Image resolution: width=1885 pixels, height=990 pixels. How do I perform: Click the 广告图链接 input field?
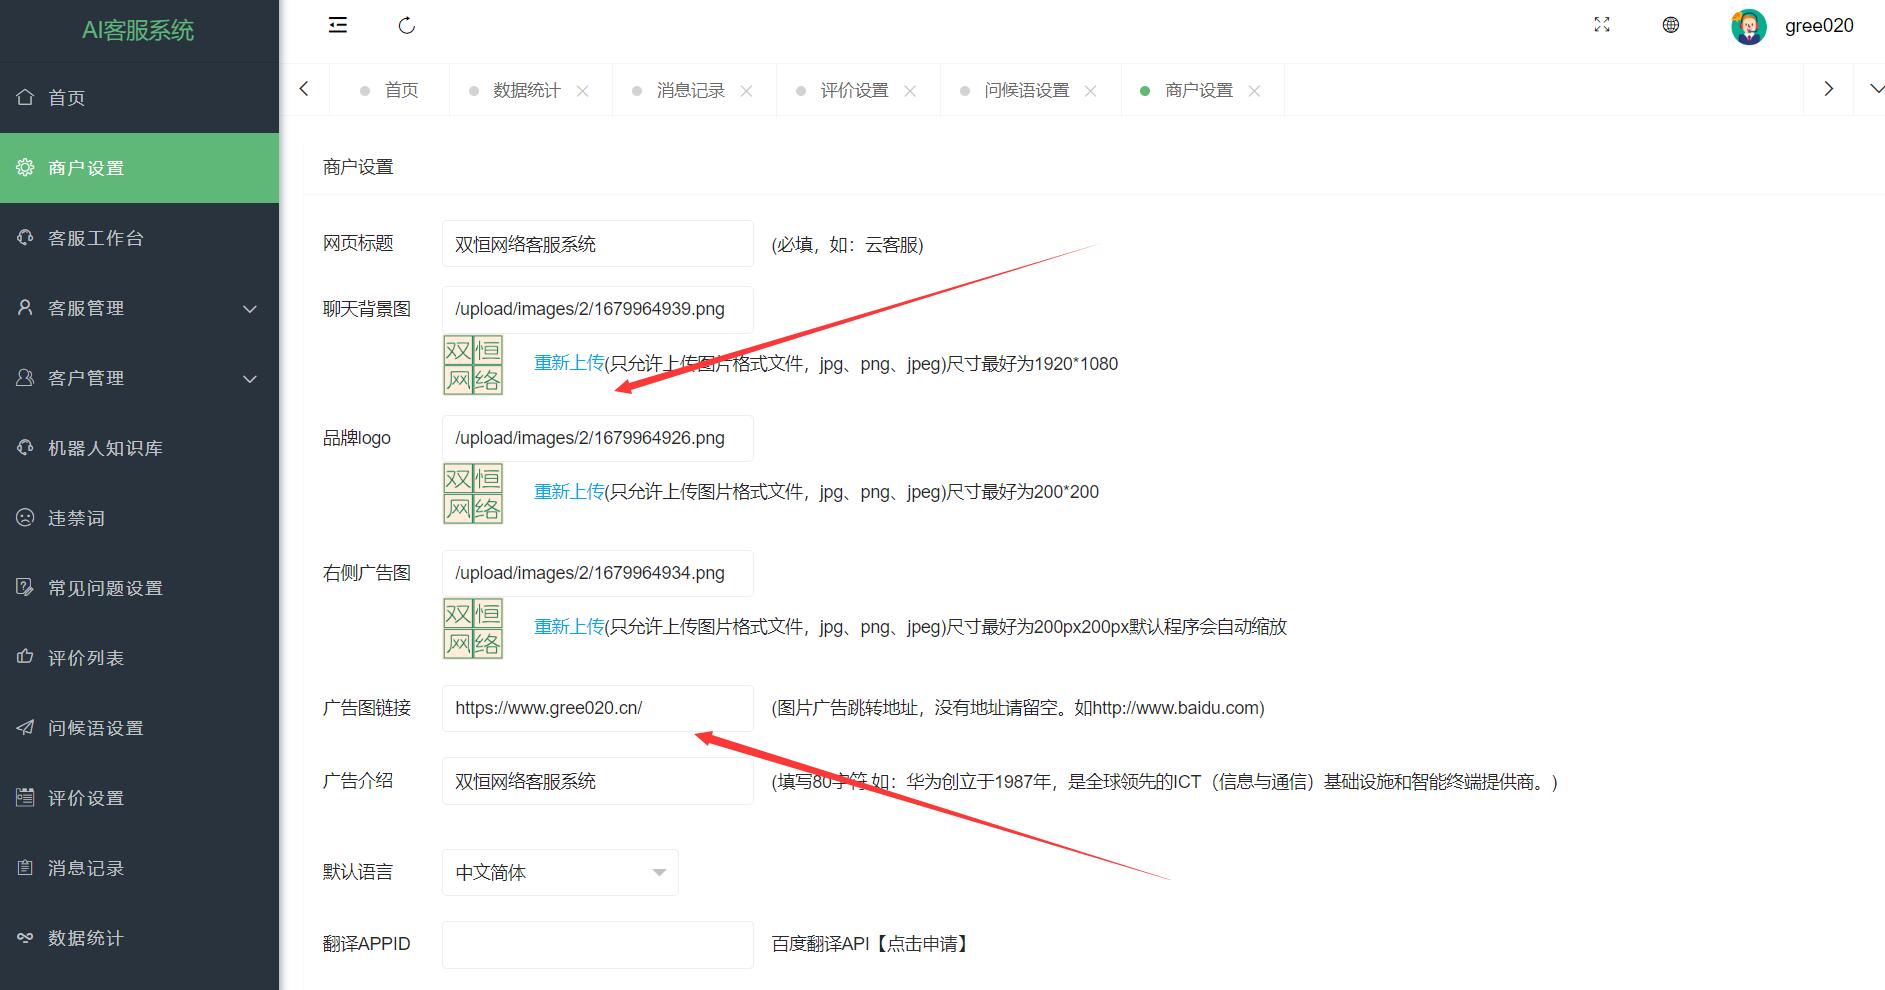[598, 708]
